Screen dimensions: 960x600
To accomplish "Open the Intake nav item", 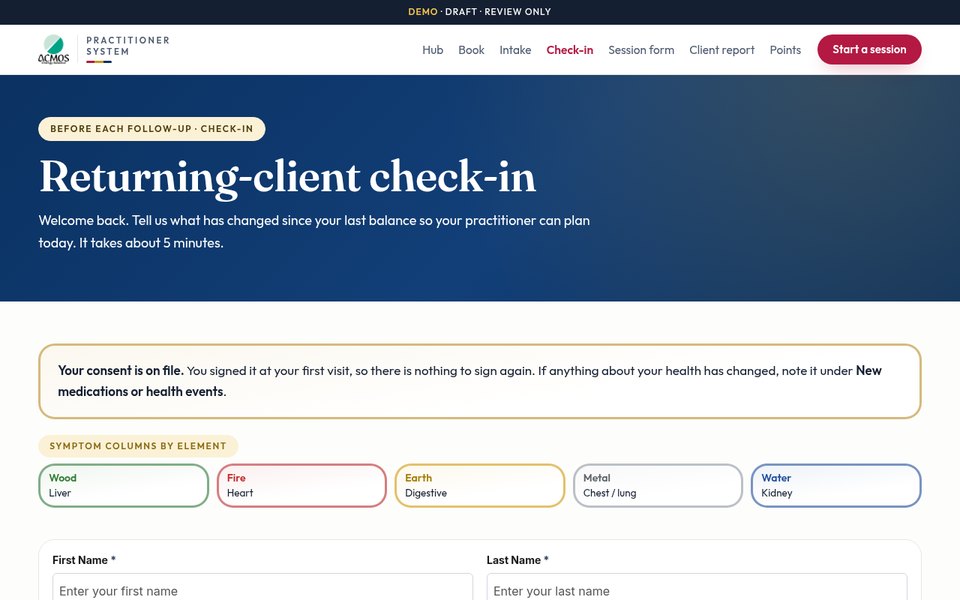I will click(x=515, y=50).
